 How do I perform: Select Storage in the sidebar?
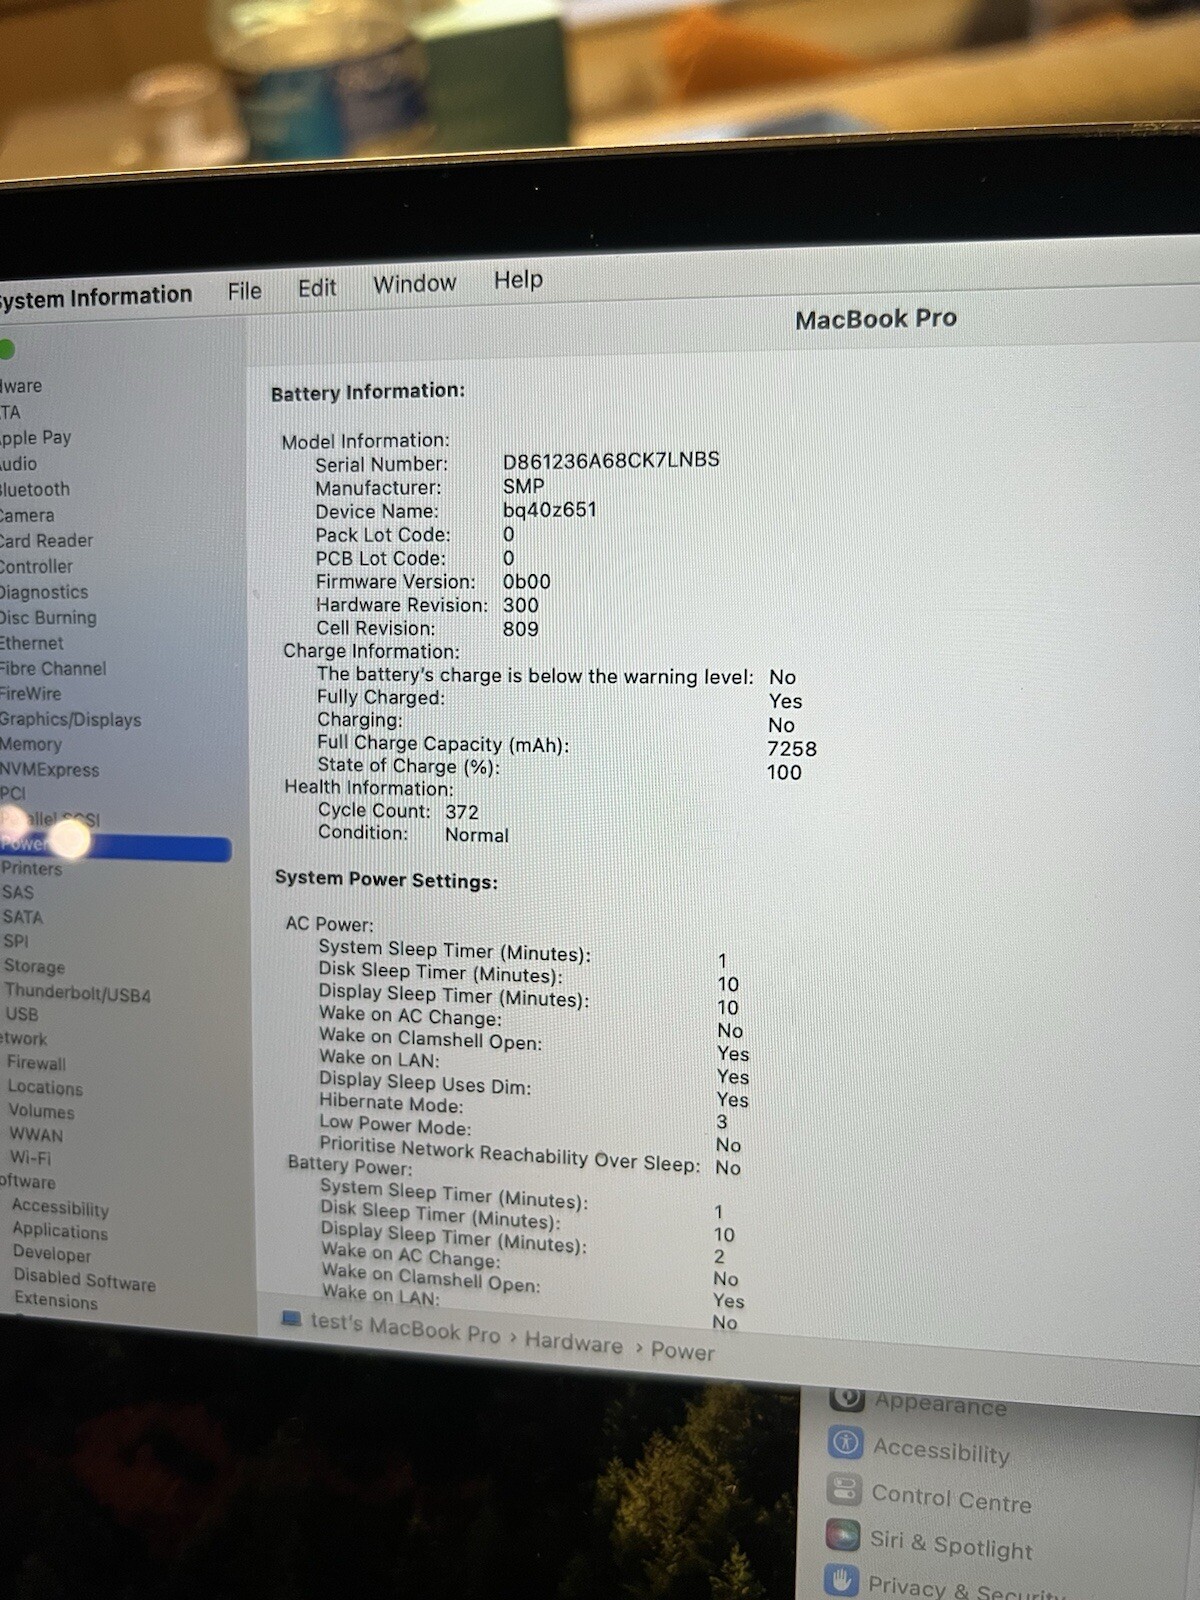34,966
